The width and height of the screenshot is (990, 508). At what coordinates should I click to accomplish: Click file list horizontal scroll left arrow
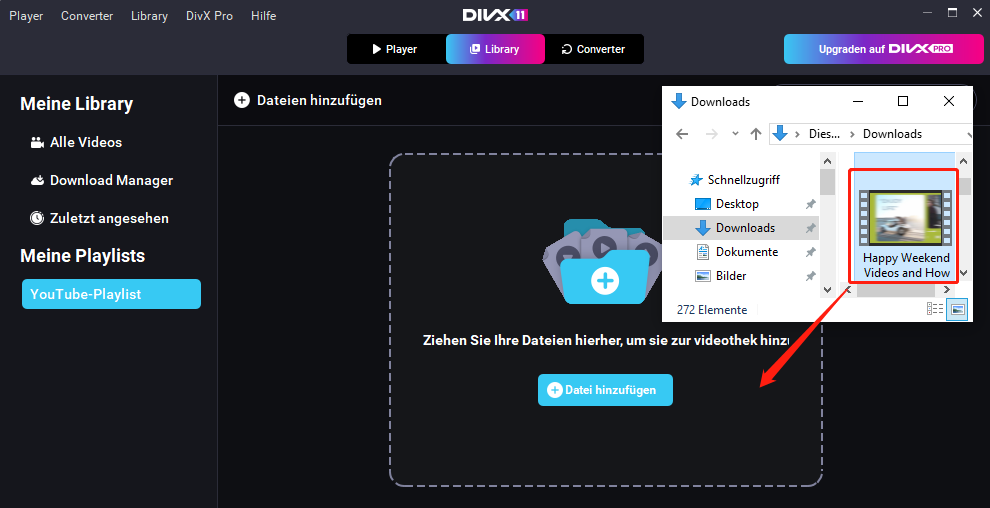click(848, 290)
